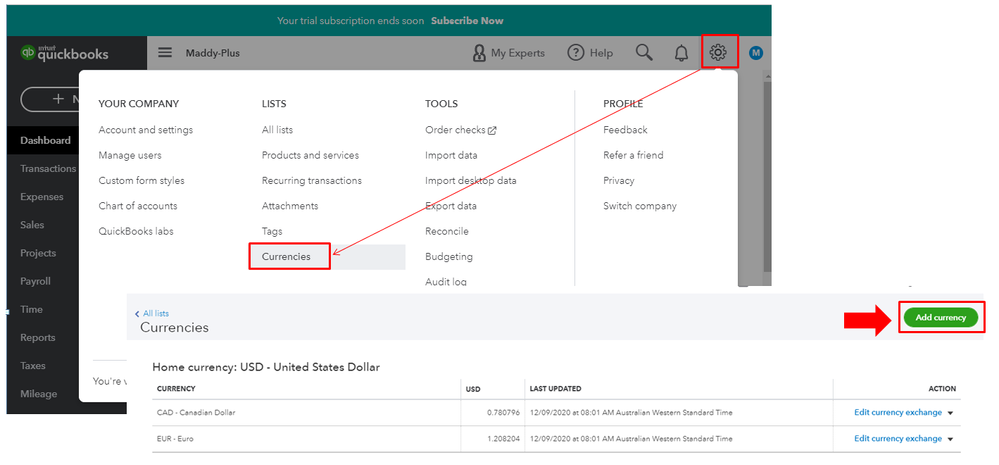Open QuickBooks labs
This screenshot has width=999, height=465.
point(136,232)
